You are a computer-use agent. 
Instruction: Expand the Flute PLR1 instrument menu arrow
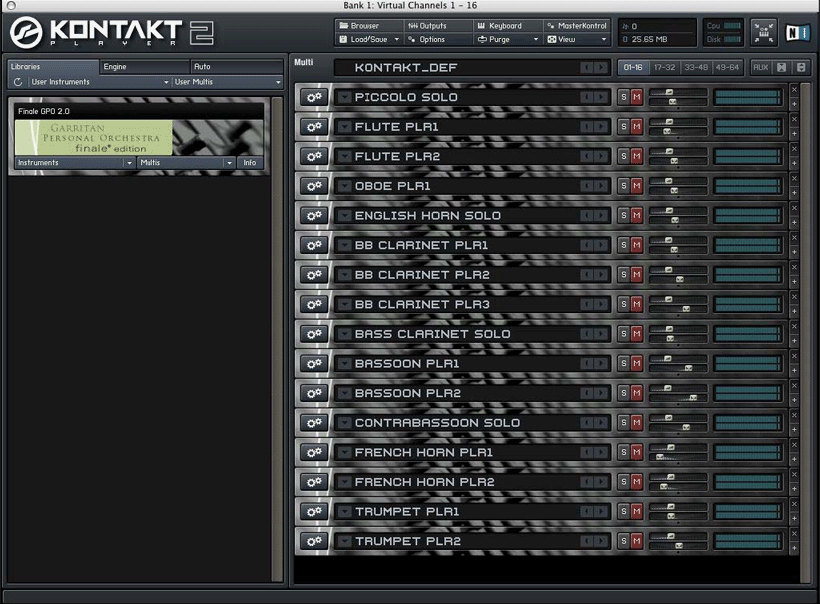click(x=344, y=127)
